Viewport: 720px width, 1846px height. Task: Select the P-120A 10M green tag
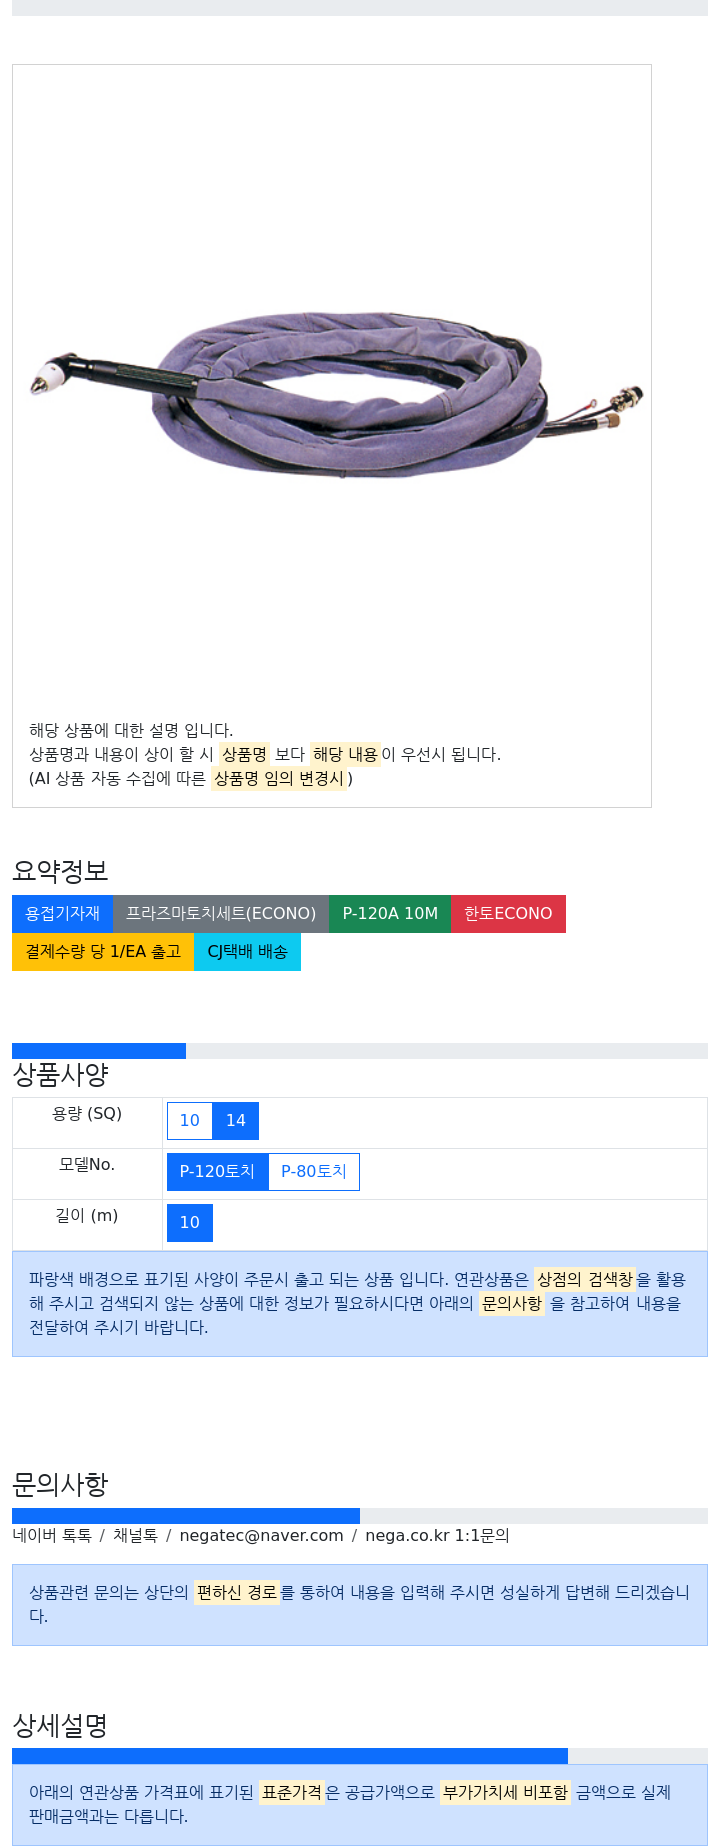[390, 913]
